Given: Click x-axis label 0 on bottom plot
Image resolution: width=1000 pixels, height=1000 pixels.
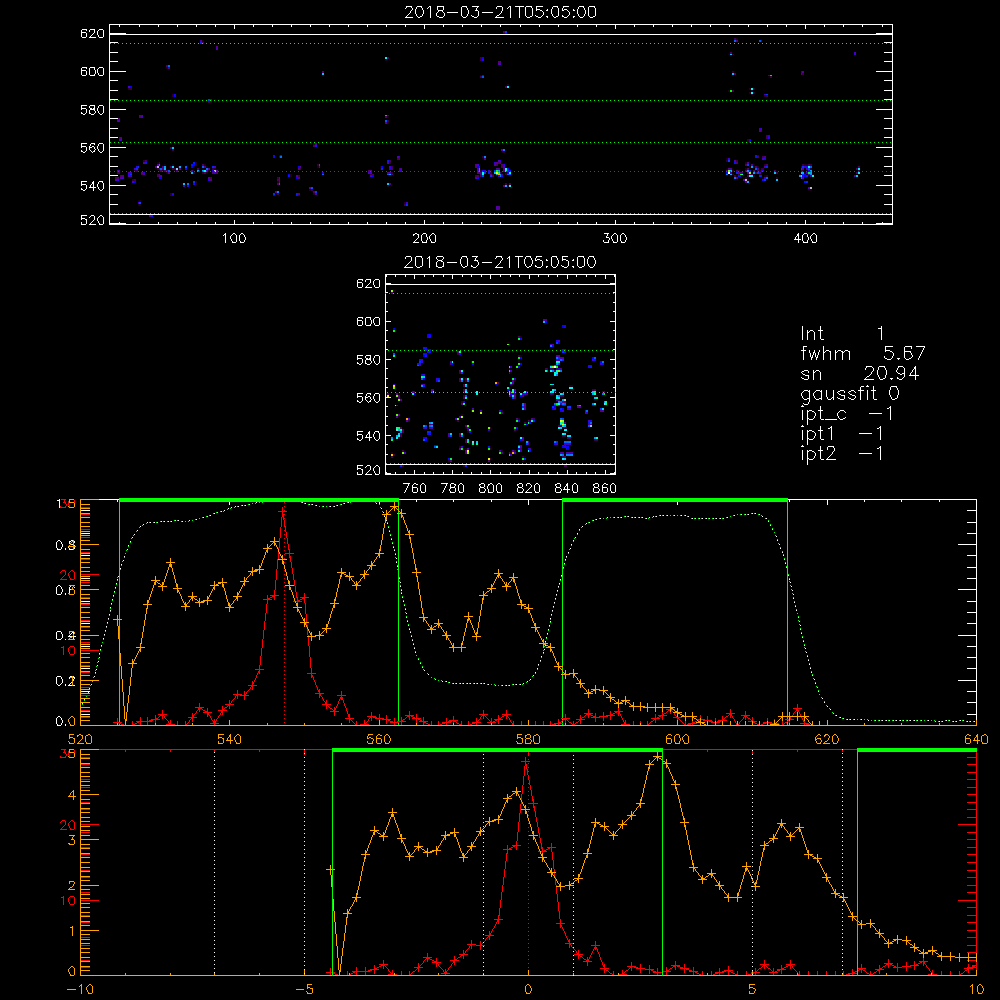Looking at the screenshot, I should click(528, 989).
